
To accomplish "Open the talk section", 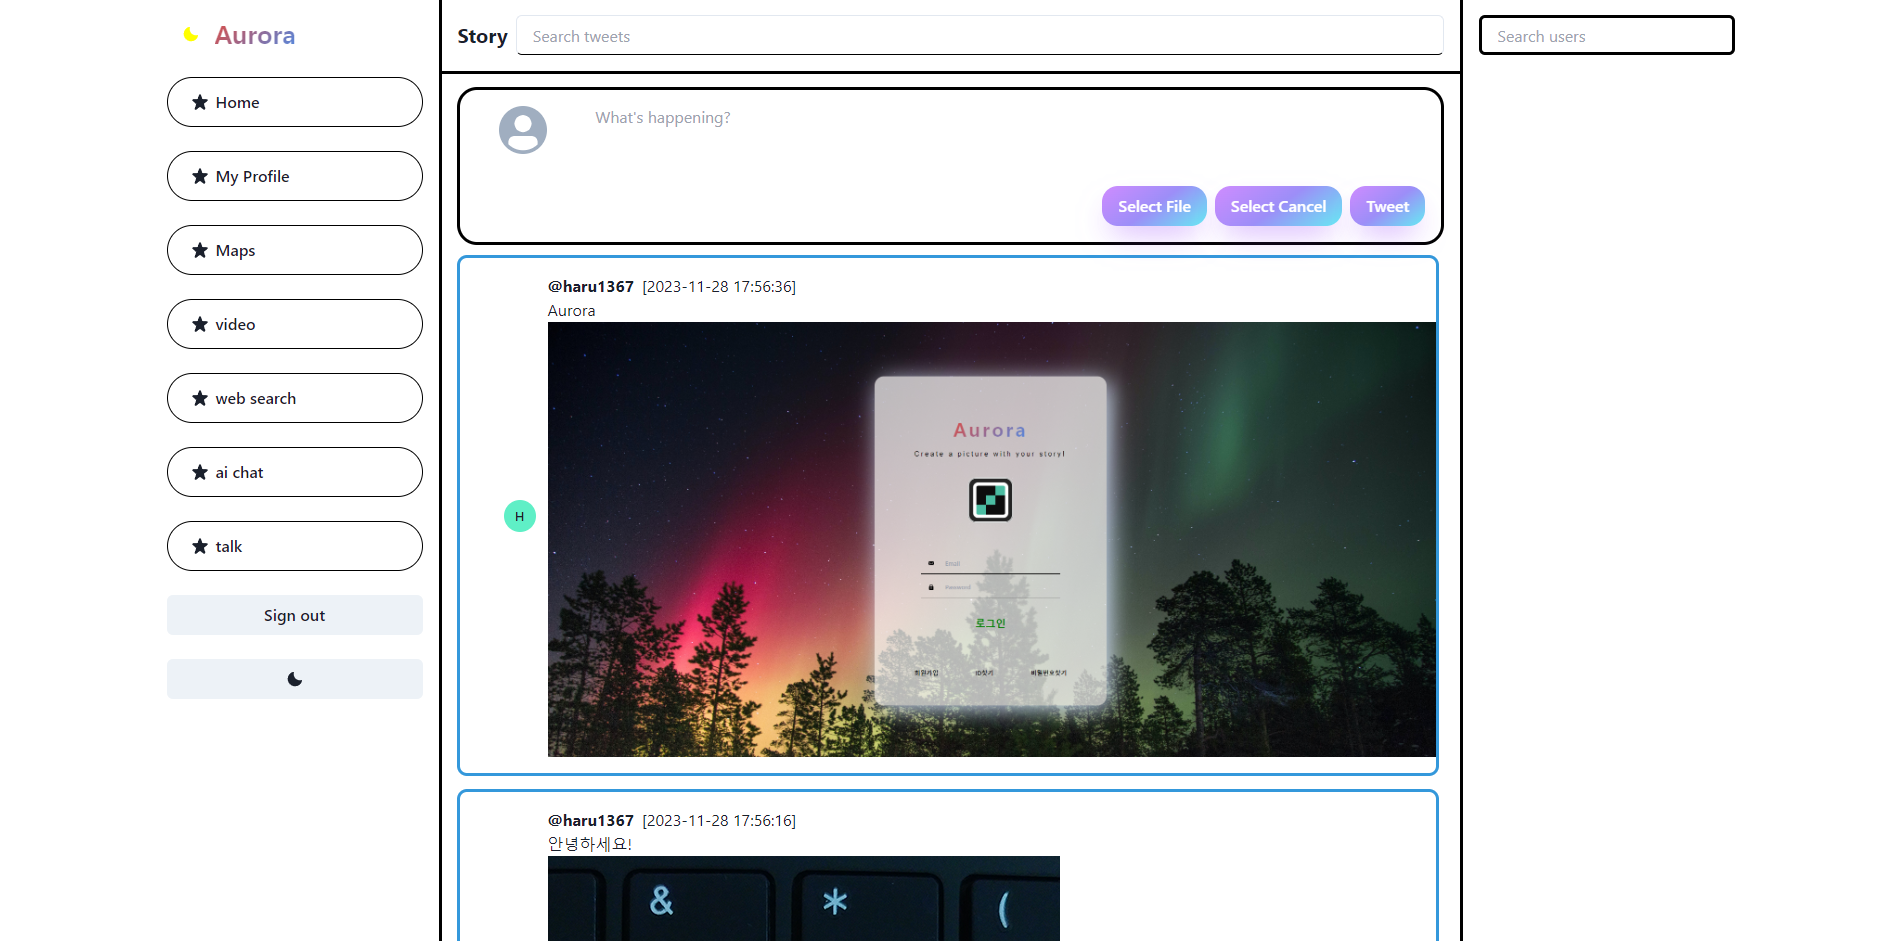I will tap(295, 546).
